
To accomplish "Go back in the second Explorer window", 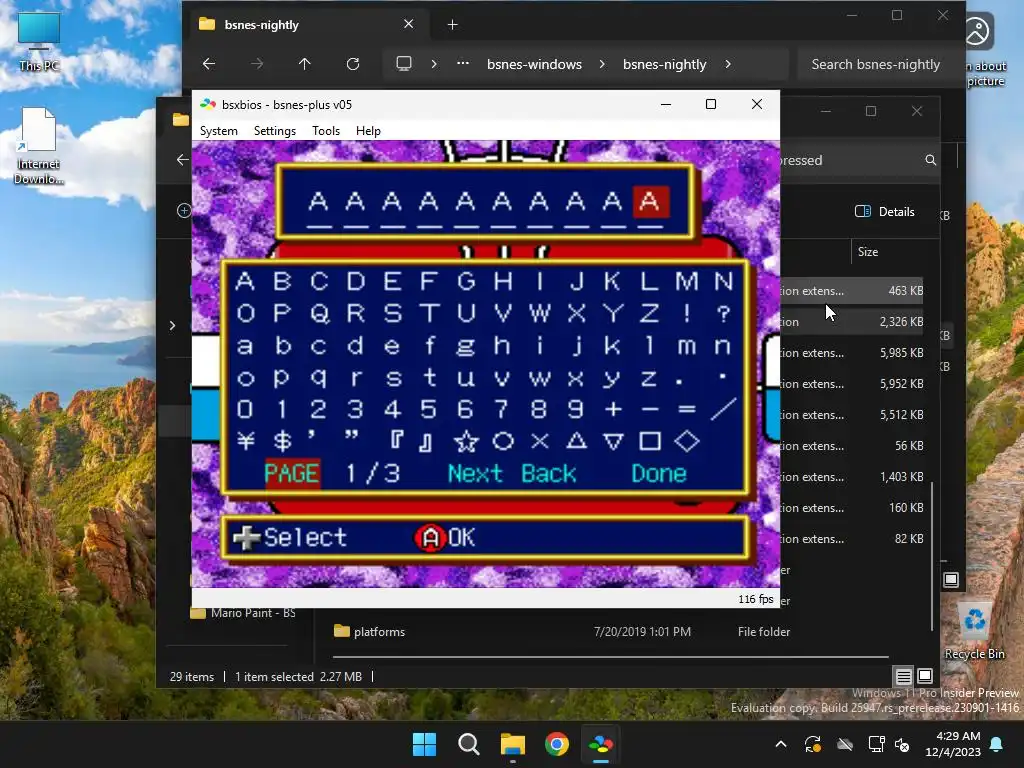I will tap(183, 159).
